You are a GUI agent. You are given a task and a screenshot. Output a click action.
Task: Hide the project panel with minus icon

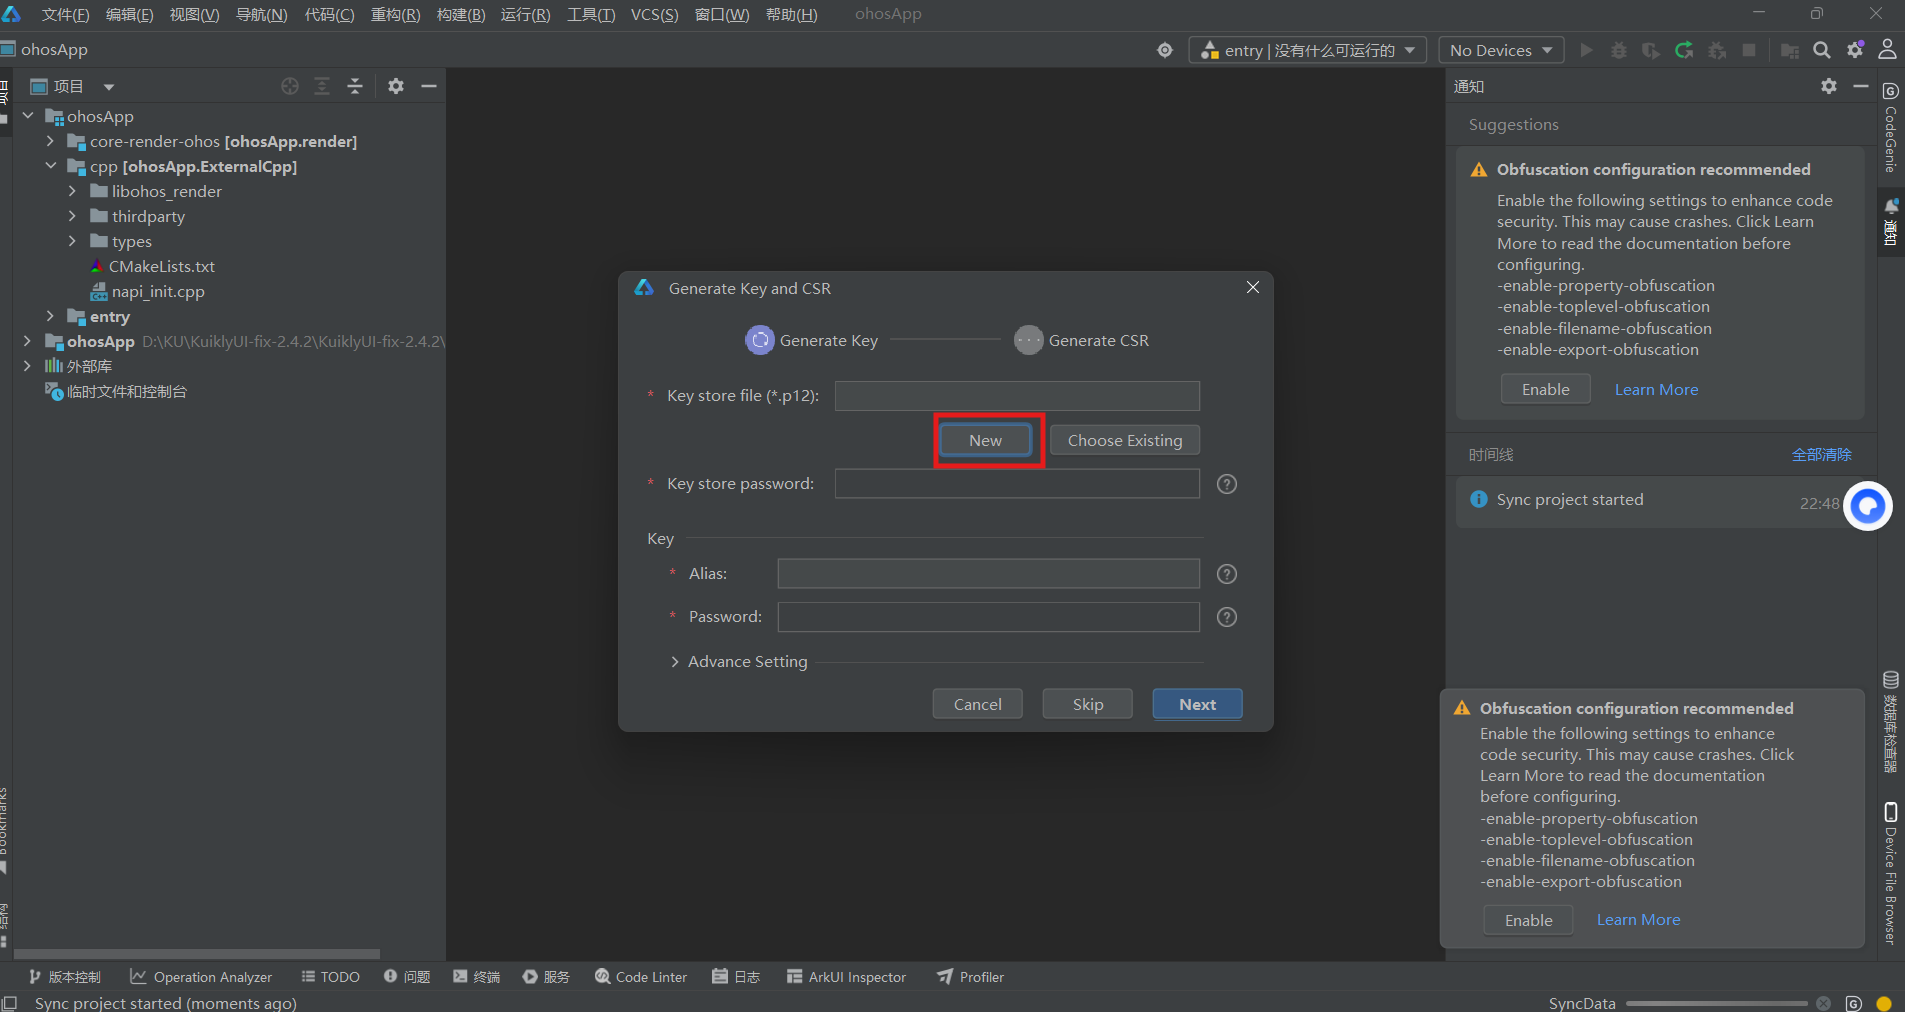point(429,86)
